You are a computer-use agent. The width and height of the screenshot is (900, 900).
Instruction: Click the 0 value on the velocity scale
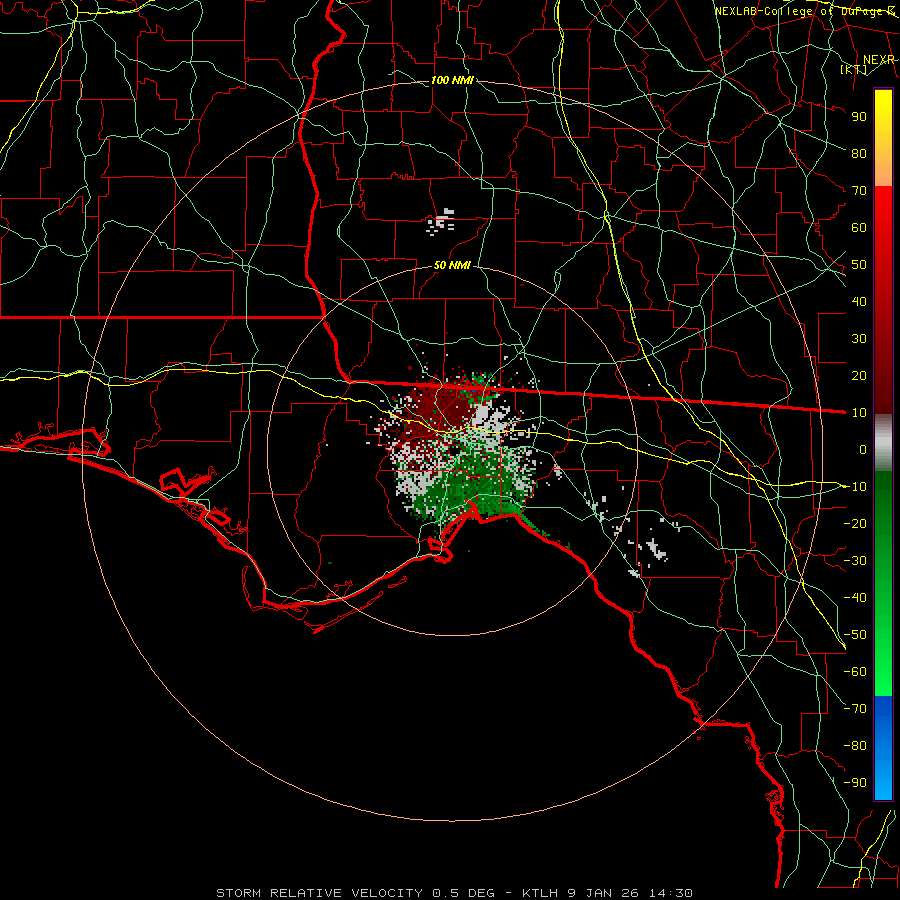tap(863, 449)
